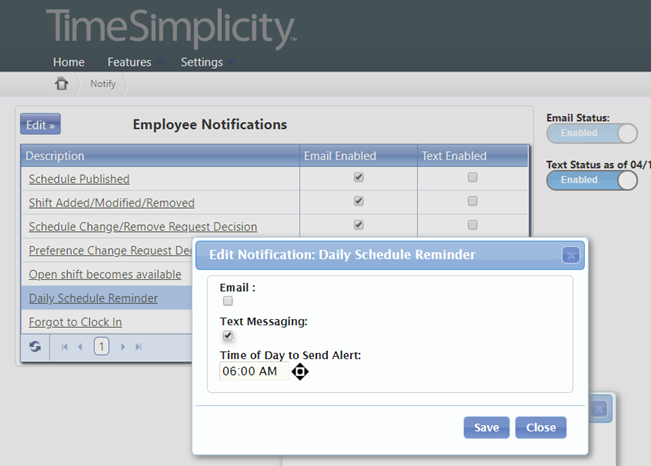Click the Notify breadcrumb
The width and height of the screenshot is (651, 466).
tap(103, 84)
